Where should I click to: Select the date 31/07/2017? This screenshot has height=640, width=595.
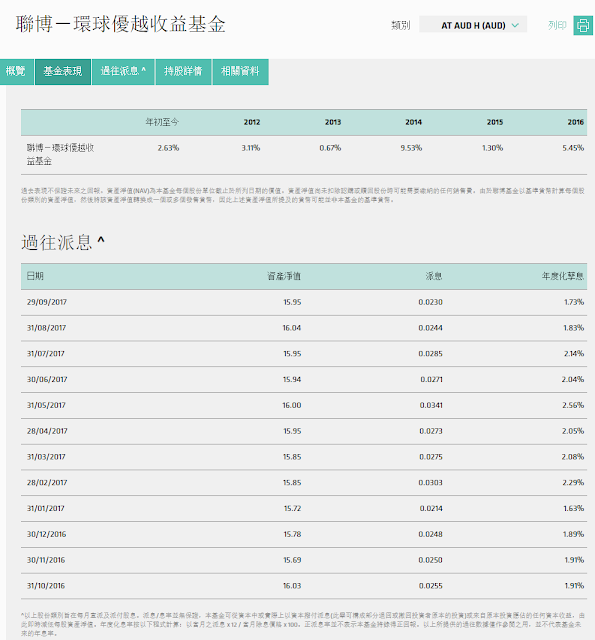point(46,353)
